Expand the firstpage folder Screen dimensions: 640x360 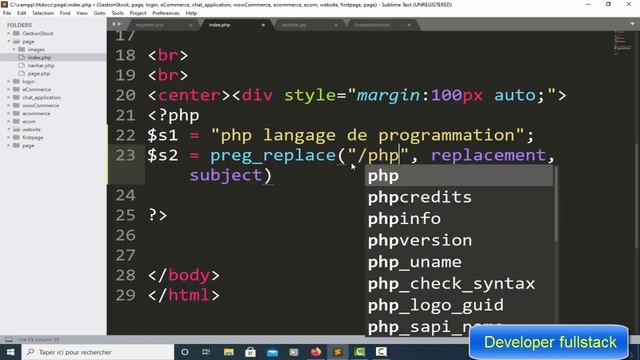[x=9, y=138]
